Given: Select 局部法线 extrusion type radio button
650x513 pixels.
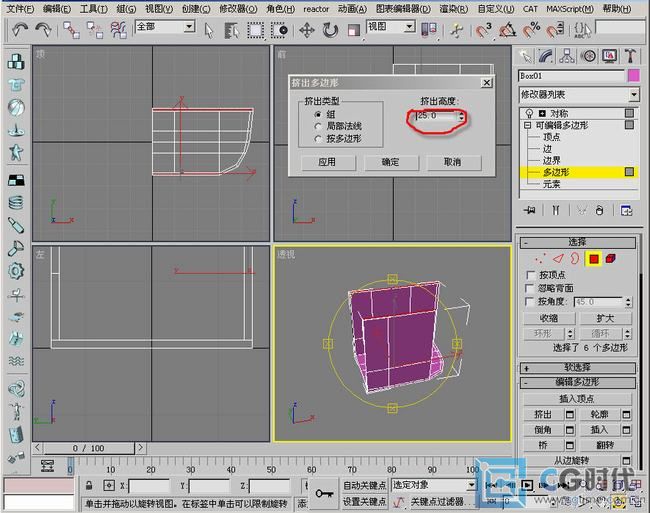Looking at the screenshot, I should pyautogui.click(x=318, y=126).
